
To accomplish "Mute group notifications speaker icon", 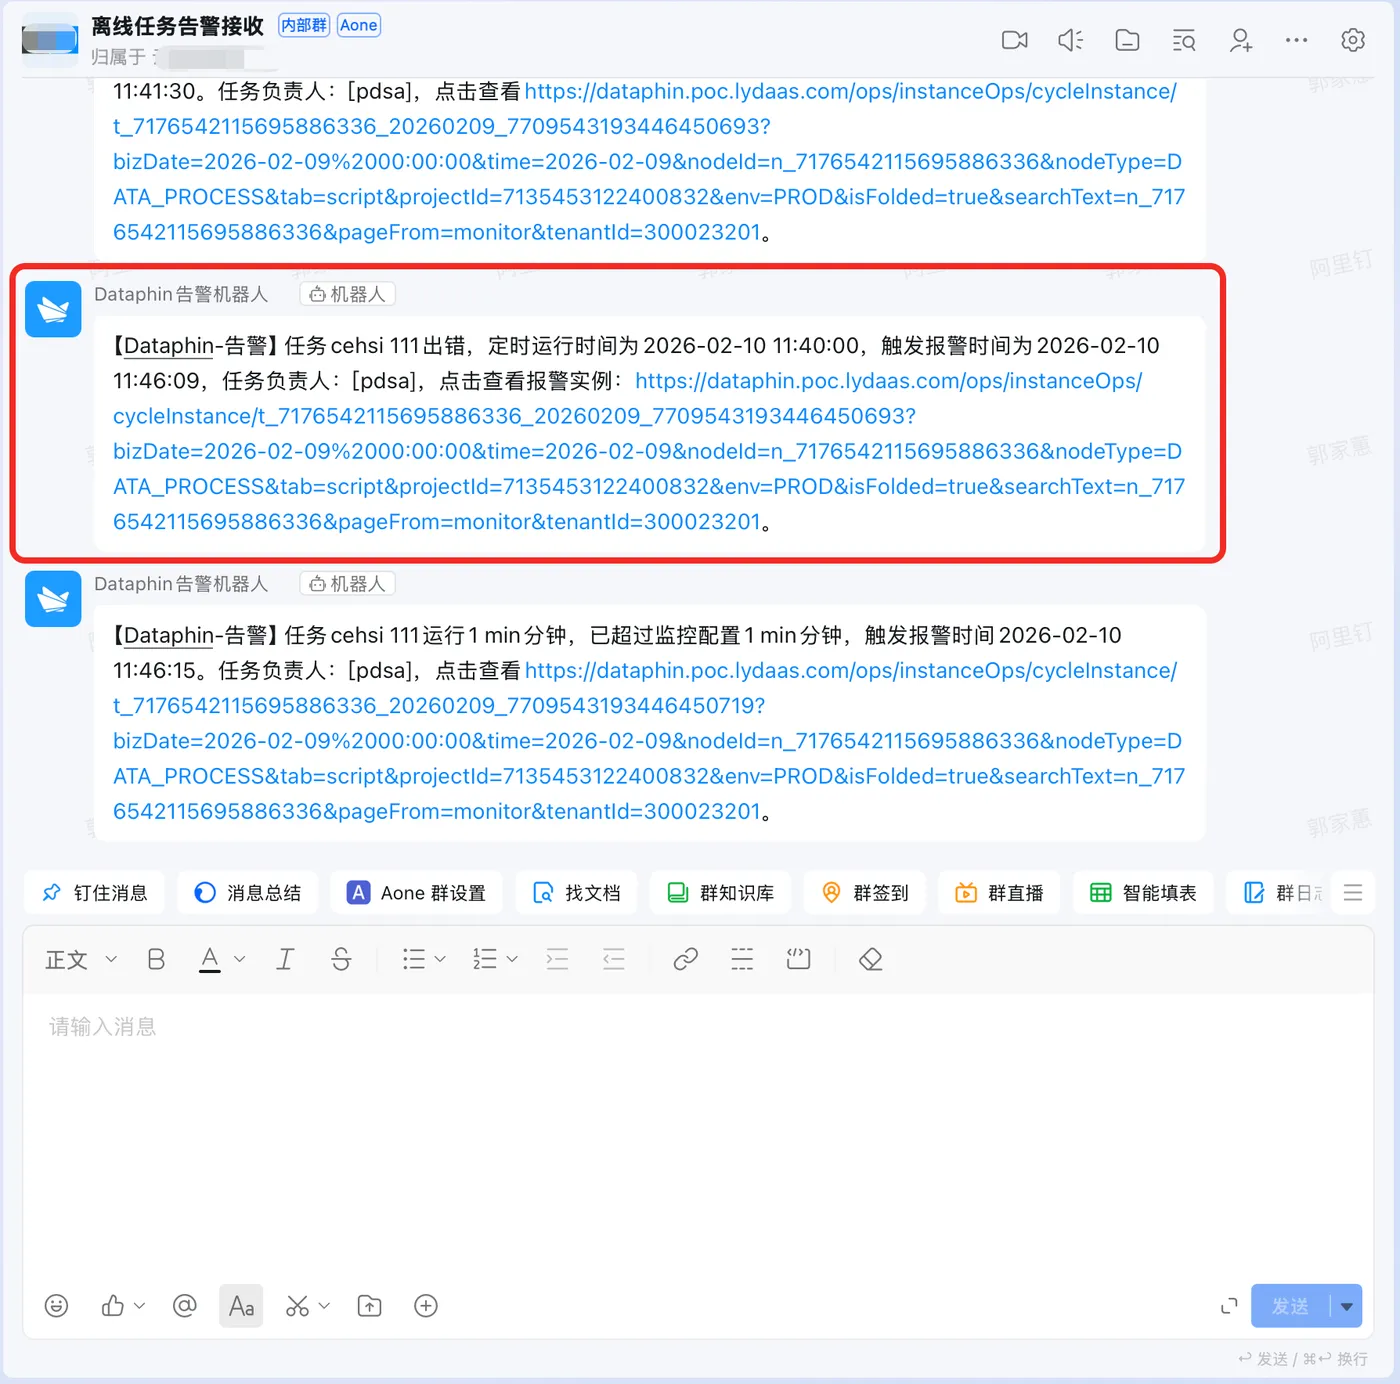I will coord(1071,40).
